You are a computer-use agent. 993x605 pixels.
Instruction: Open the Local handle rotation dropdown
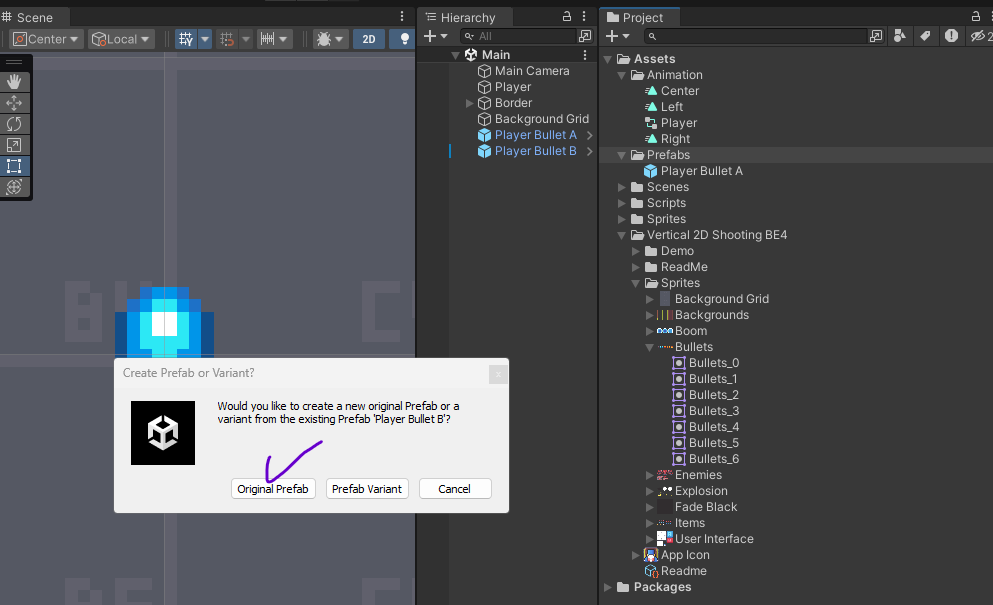coord(122,39)
